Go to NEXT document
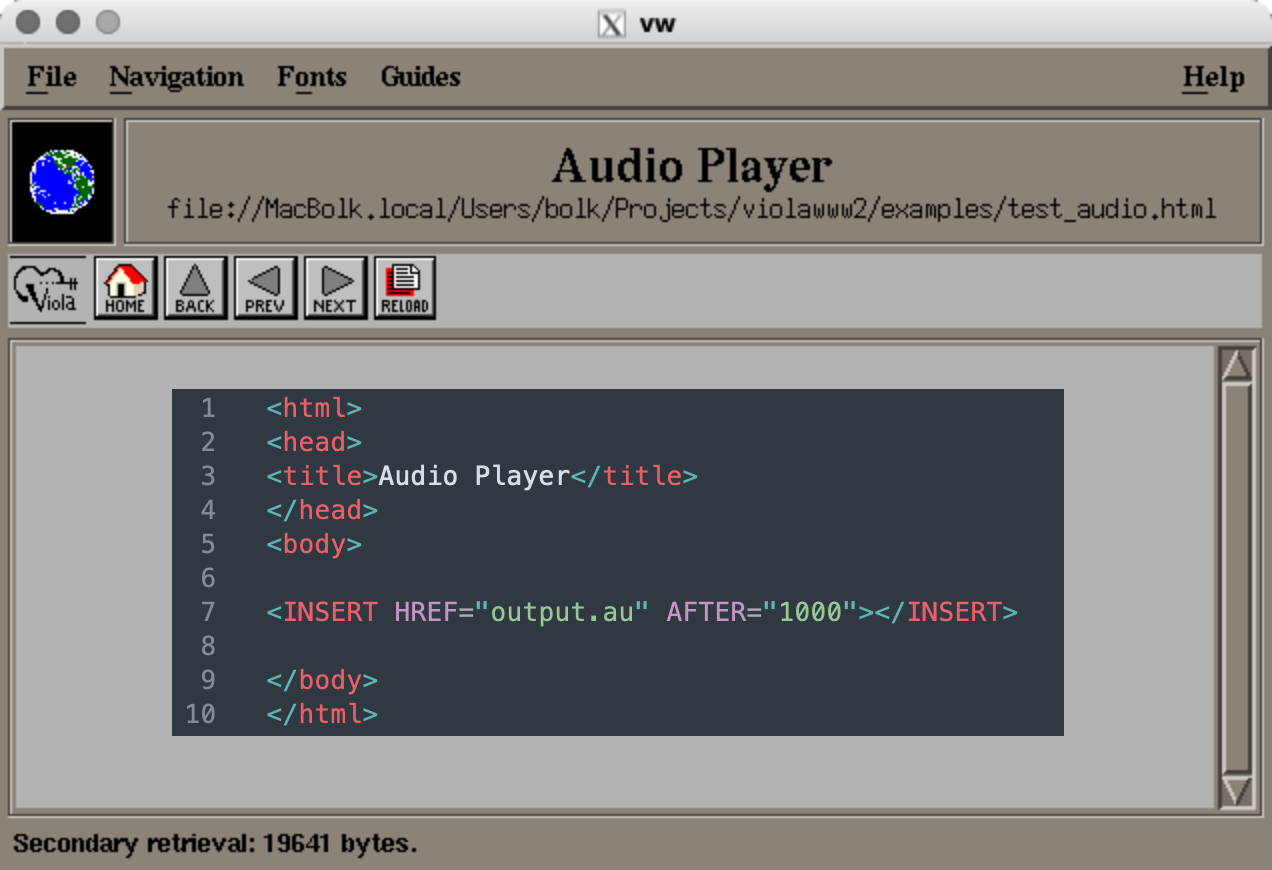This screenshot has height=870, width=1272. (x=335, y=288)
